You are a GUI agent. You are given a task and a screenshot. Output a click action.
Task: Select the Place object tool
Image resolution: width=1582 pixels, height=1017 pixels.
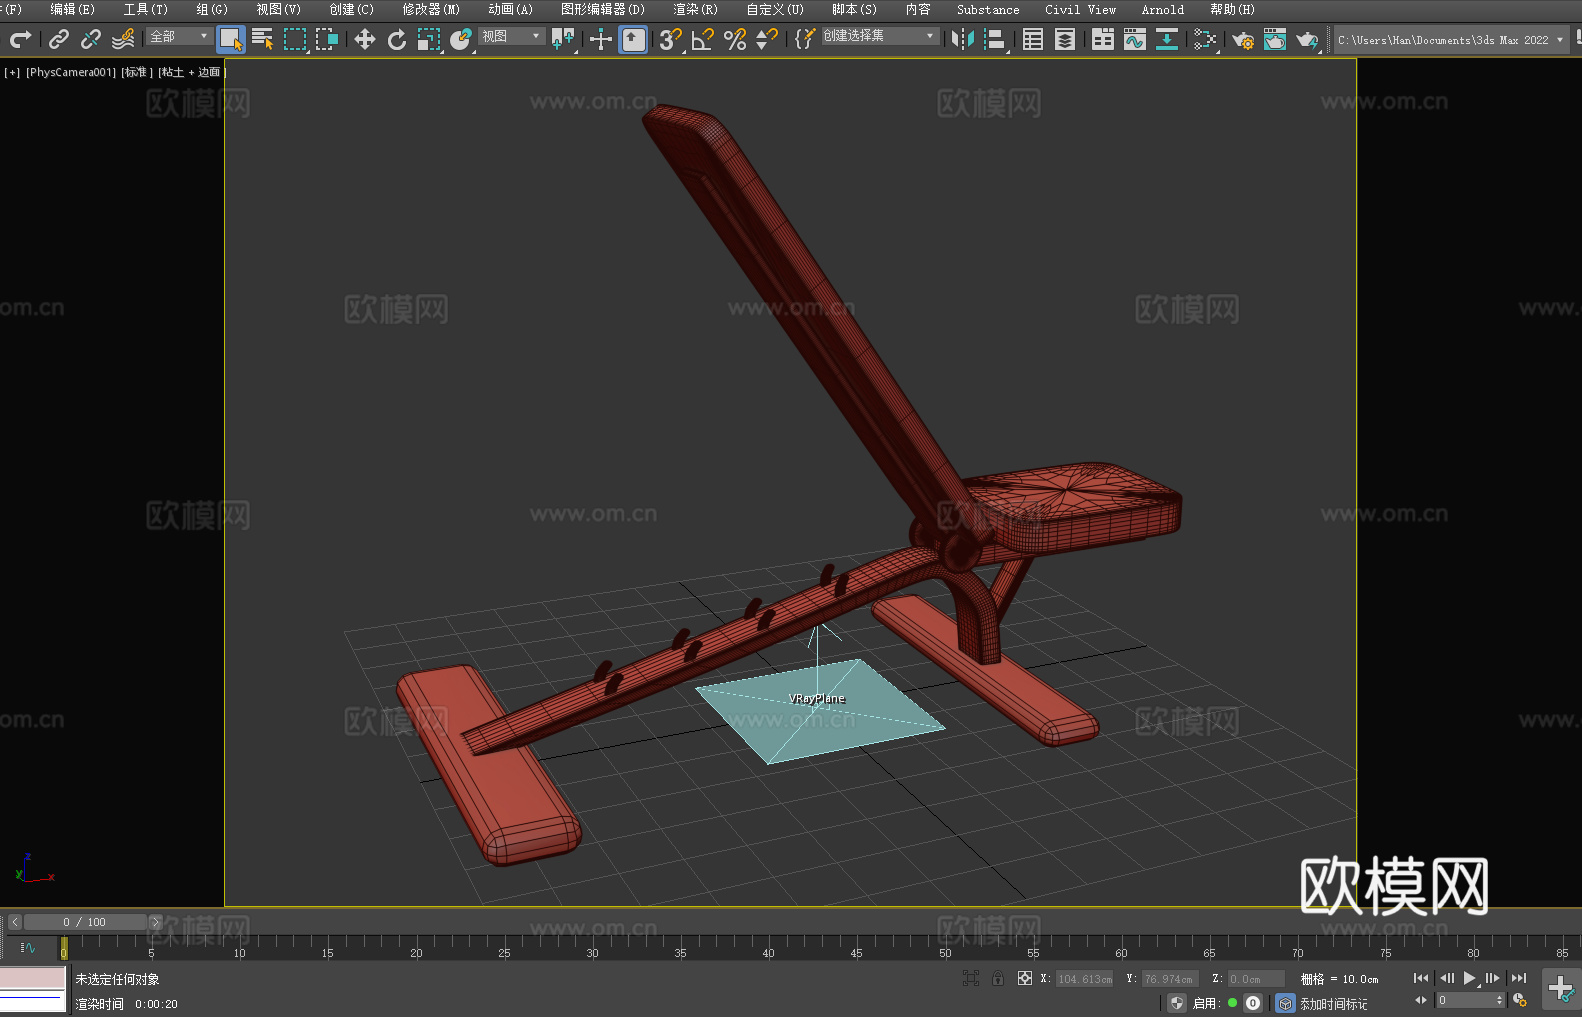[461, 39]
